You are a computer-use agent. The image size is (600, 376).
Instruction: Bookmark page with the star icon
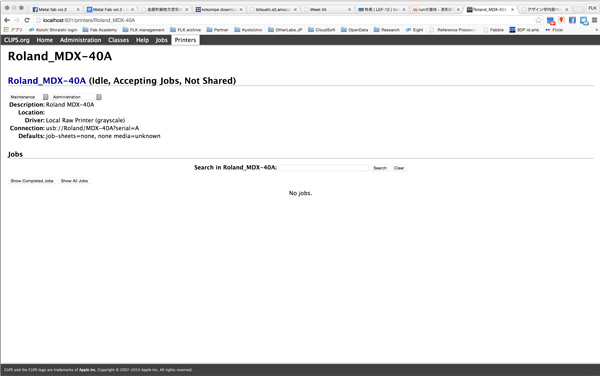538,20
